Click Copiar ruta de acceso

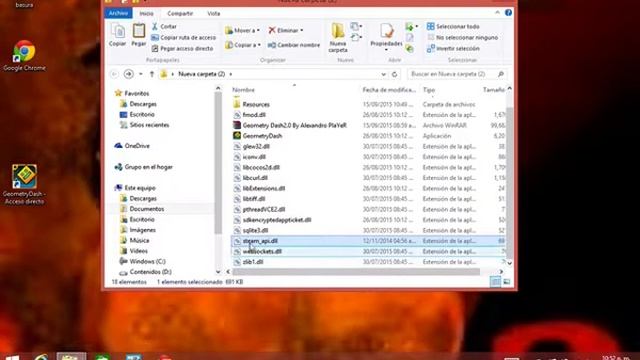click(183, 38)
